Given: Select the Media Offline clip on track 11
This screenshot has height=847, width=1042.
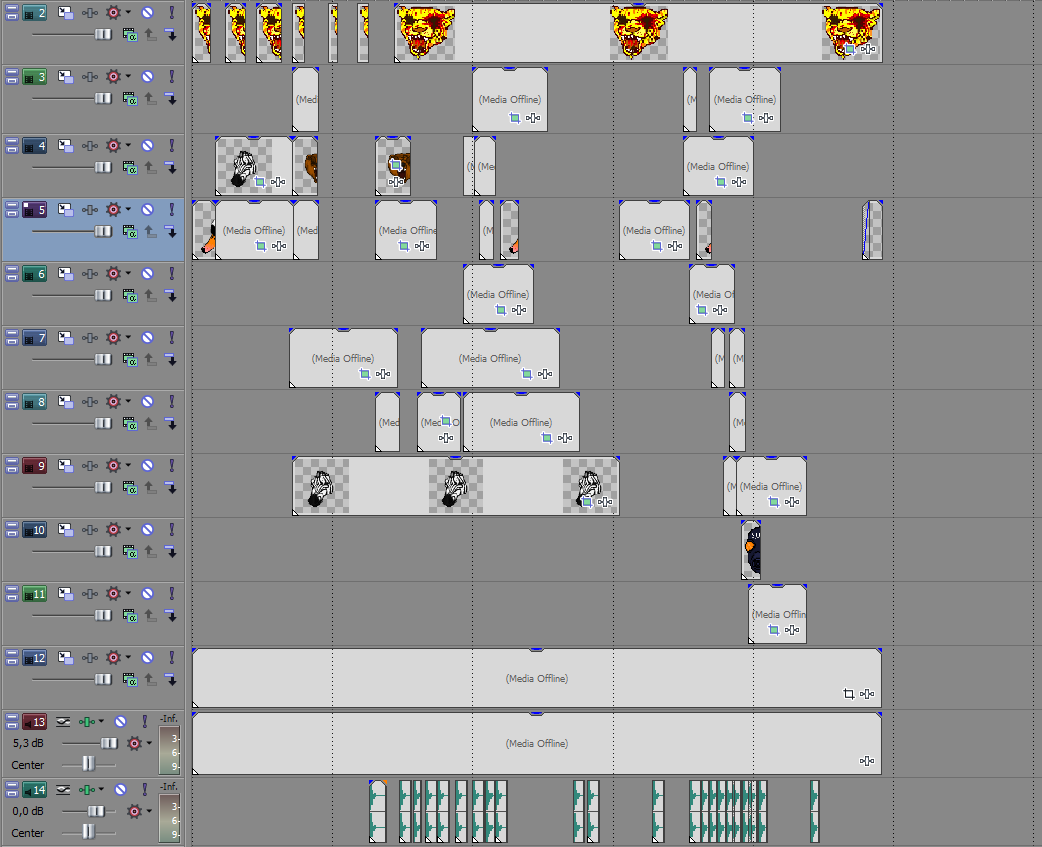Looking at the screenshot, I should [x=778, y=613].
